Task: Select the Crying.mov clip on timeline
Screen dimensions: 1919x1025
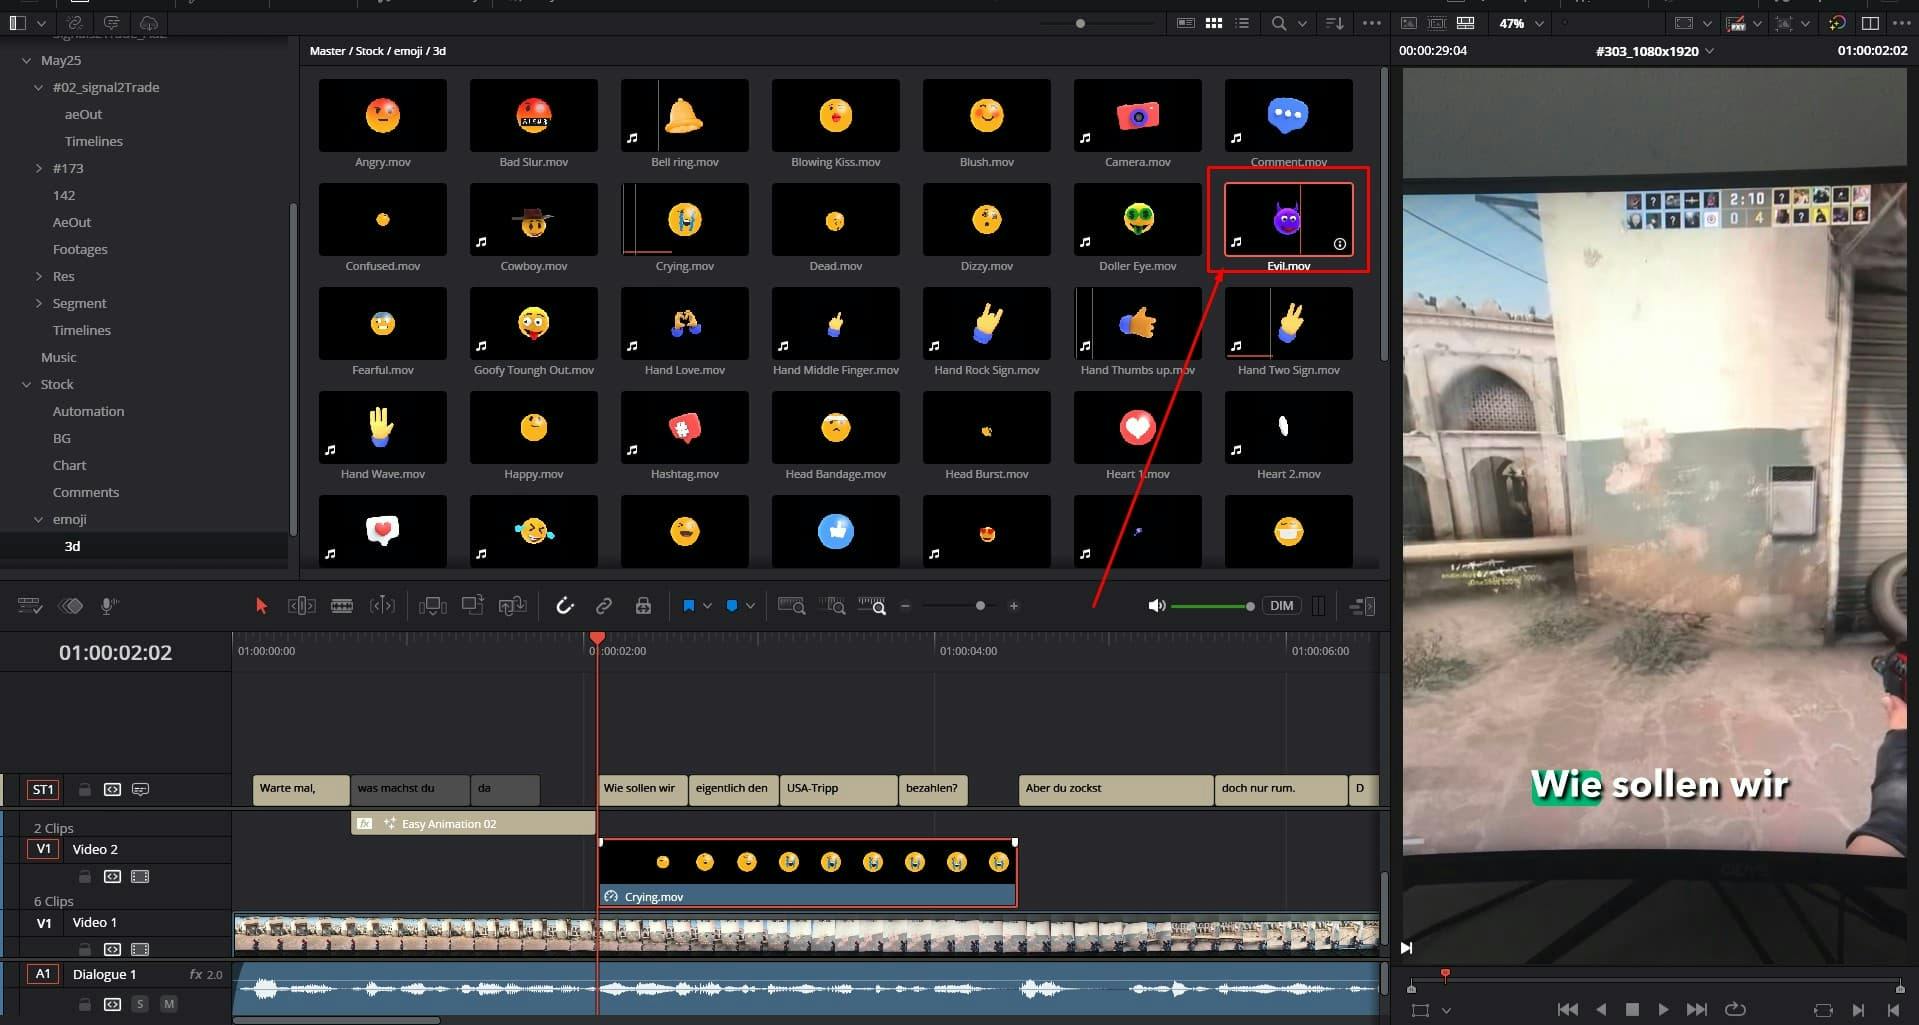Action: tap(807, 873)
